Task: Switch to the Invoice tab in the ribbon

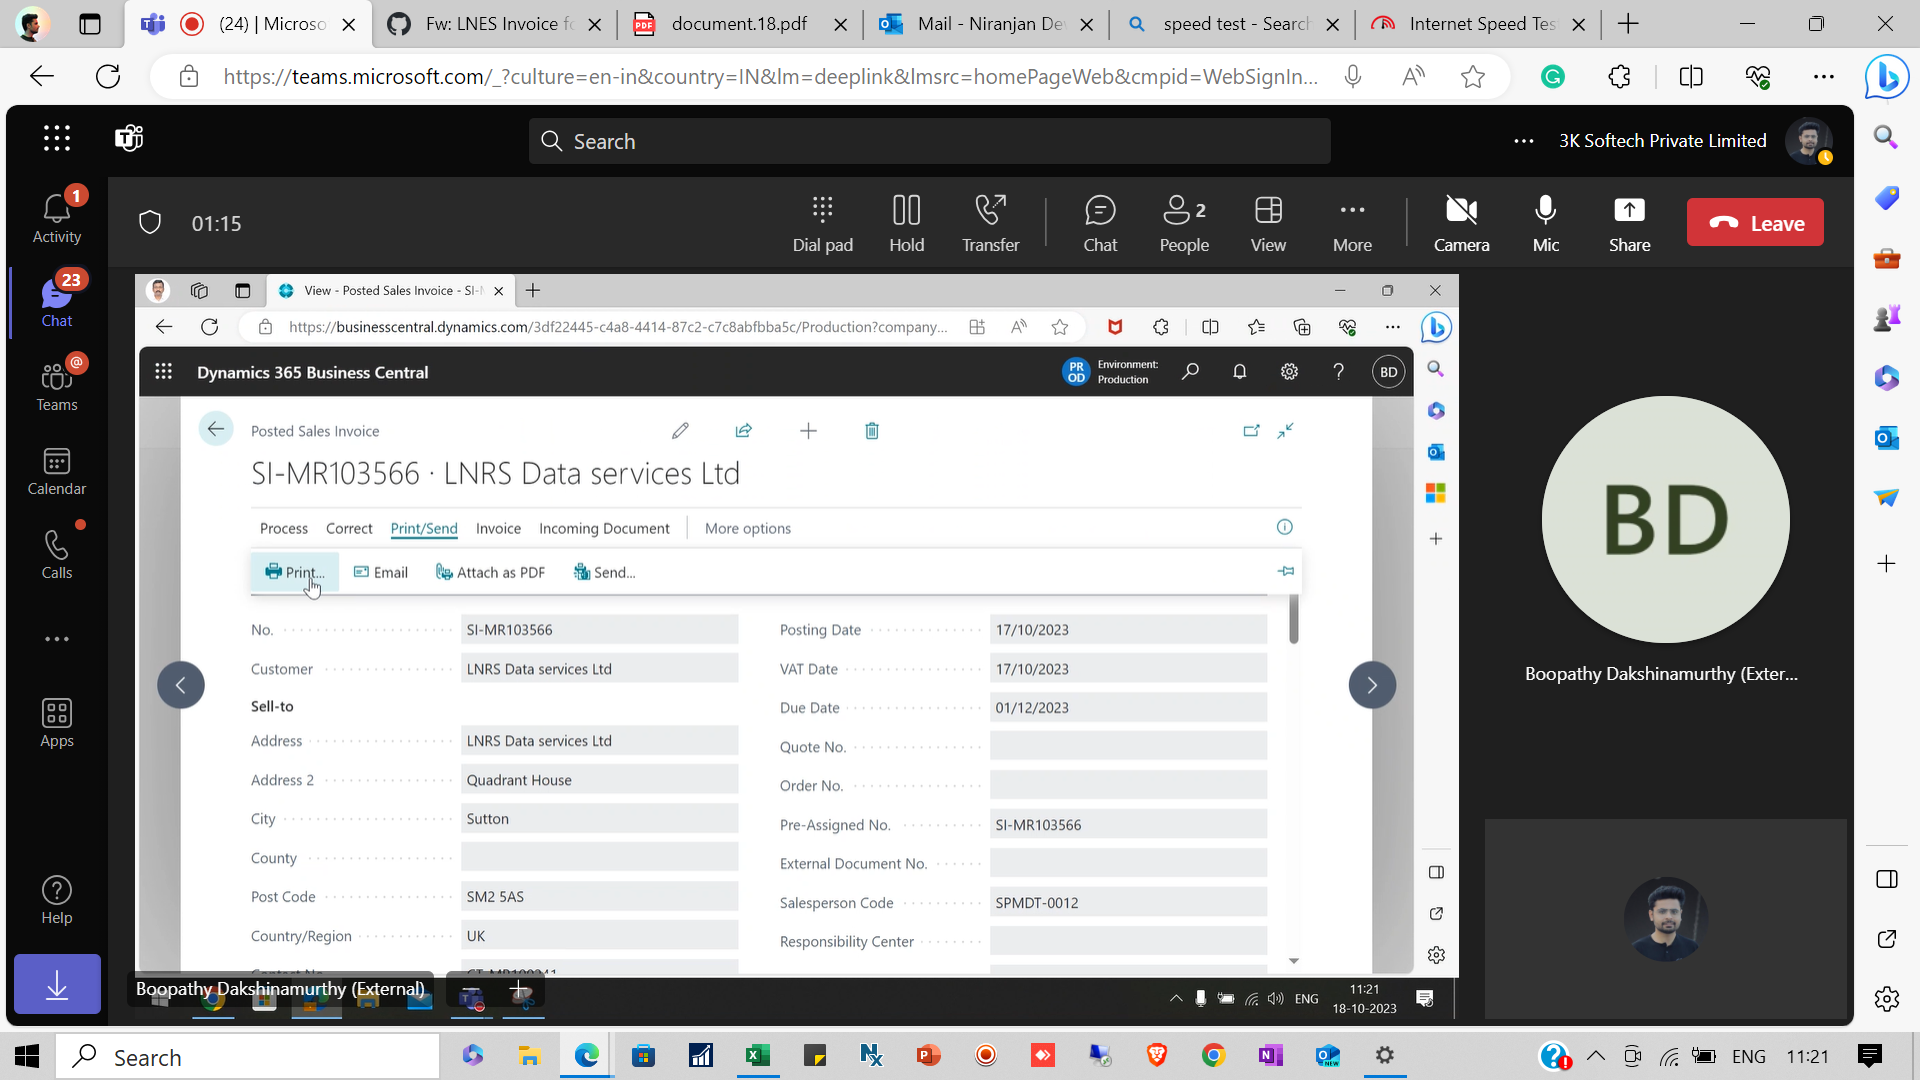Action: [498, 528]
